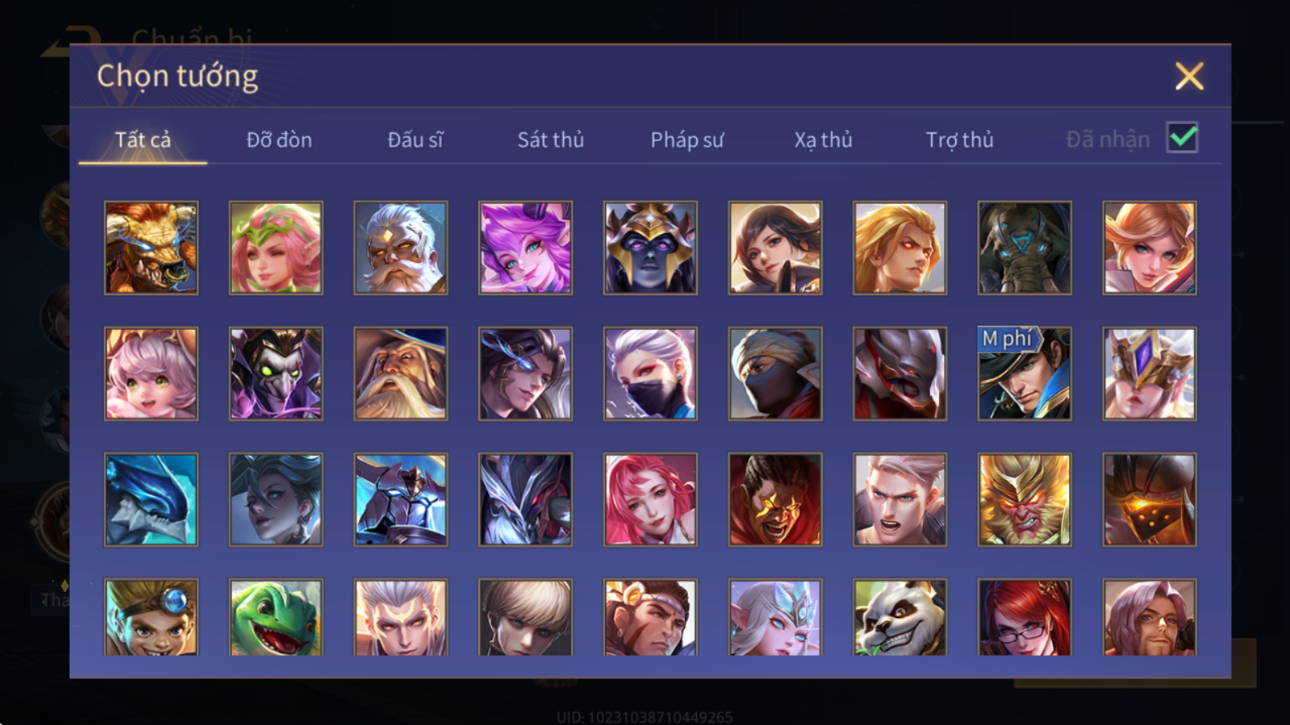Toggle the Đã nhận checkbox

tap(1182, 138)
